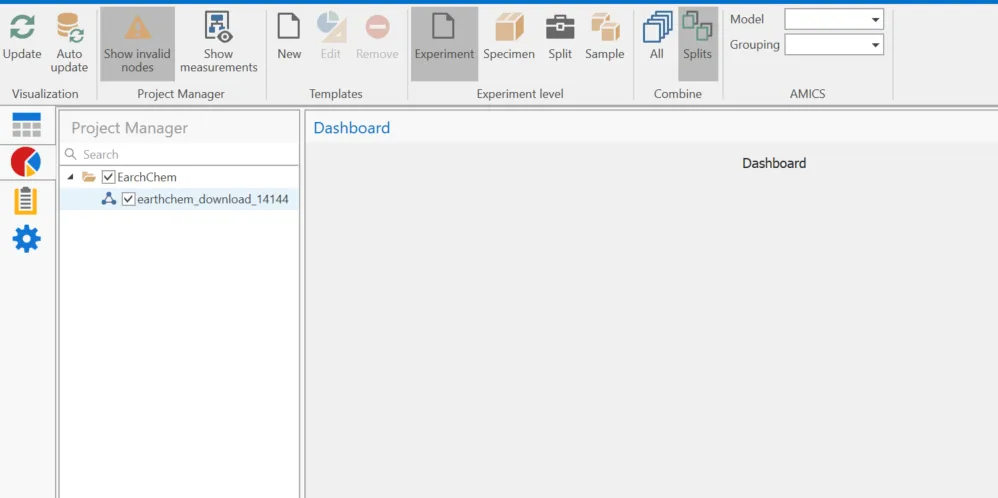Image resolution: width=998 pixels, height=498 pixels.
Task: Click the search magnifier icon
Action: pyautogui.click(x=71, y=154)
